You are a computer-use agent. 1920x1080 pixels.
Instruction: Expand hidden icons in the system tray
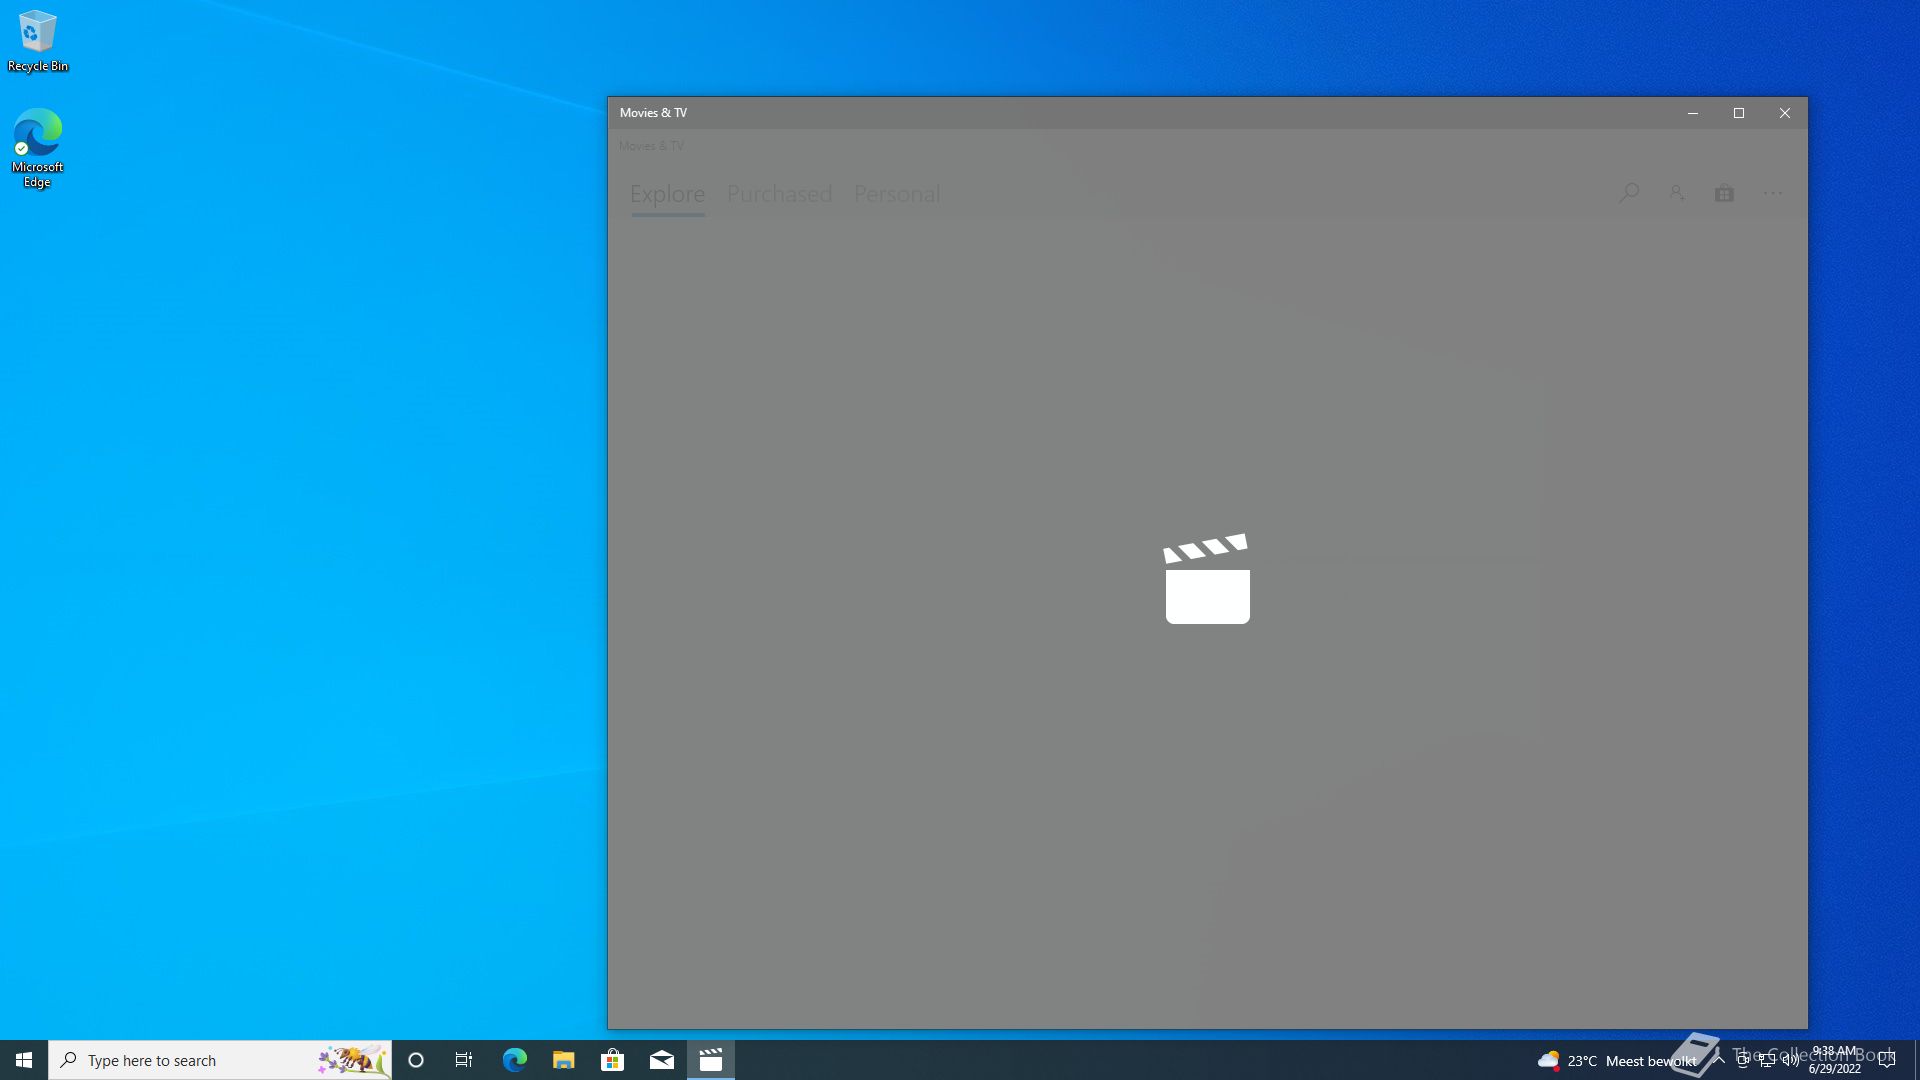coord(1718,1060)
